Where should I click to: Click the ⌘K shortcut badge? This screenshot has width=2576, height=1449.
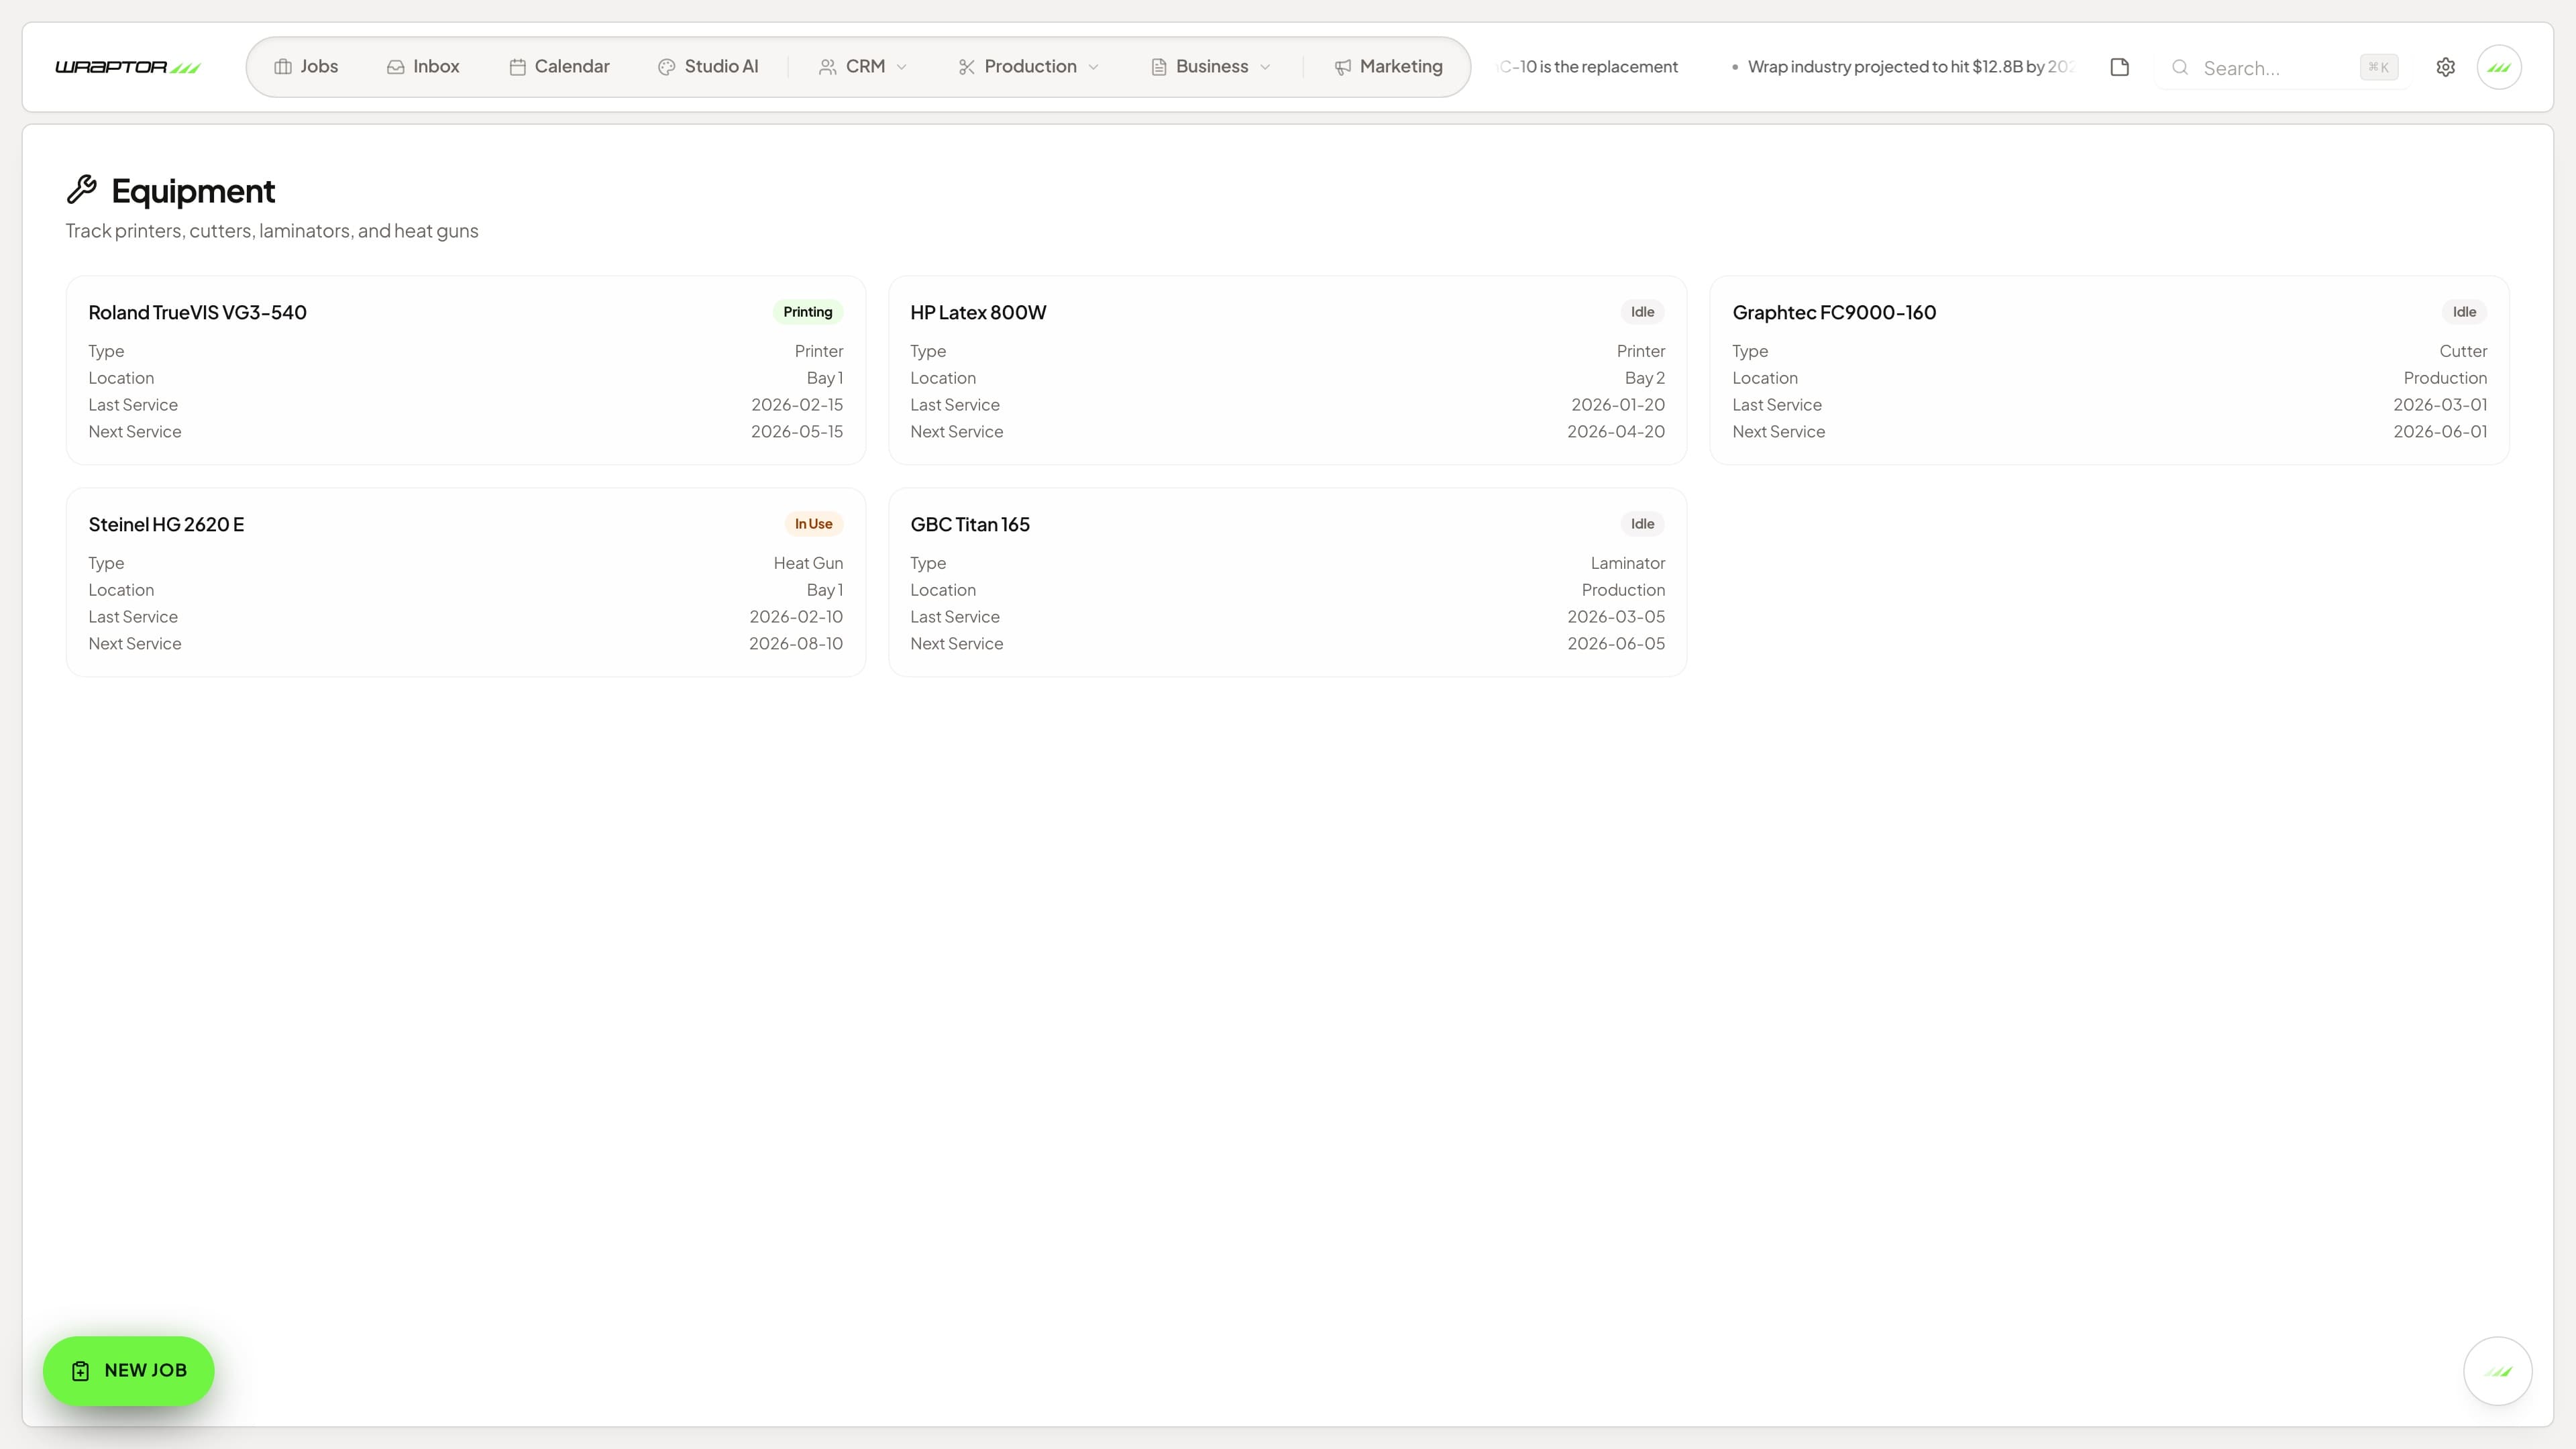pyautogui.click(x=2378, y=67)
